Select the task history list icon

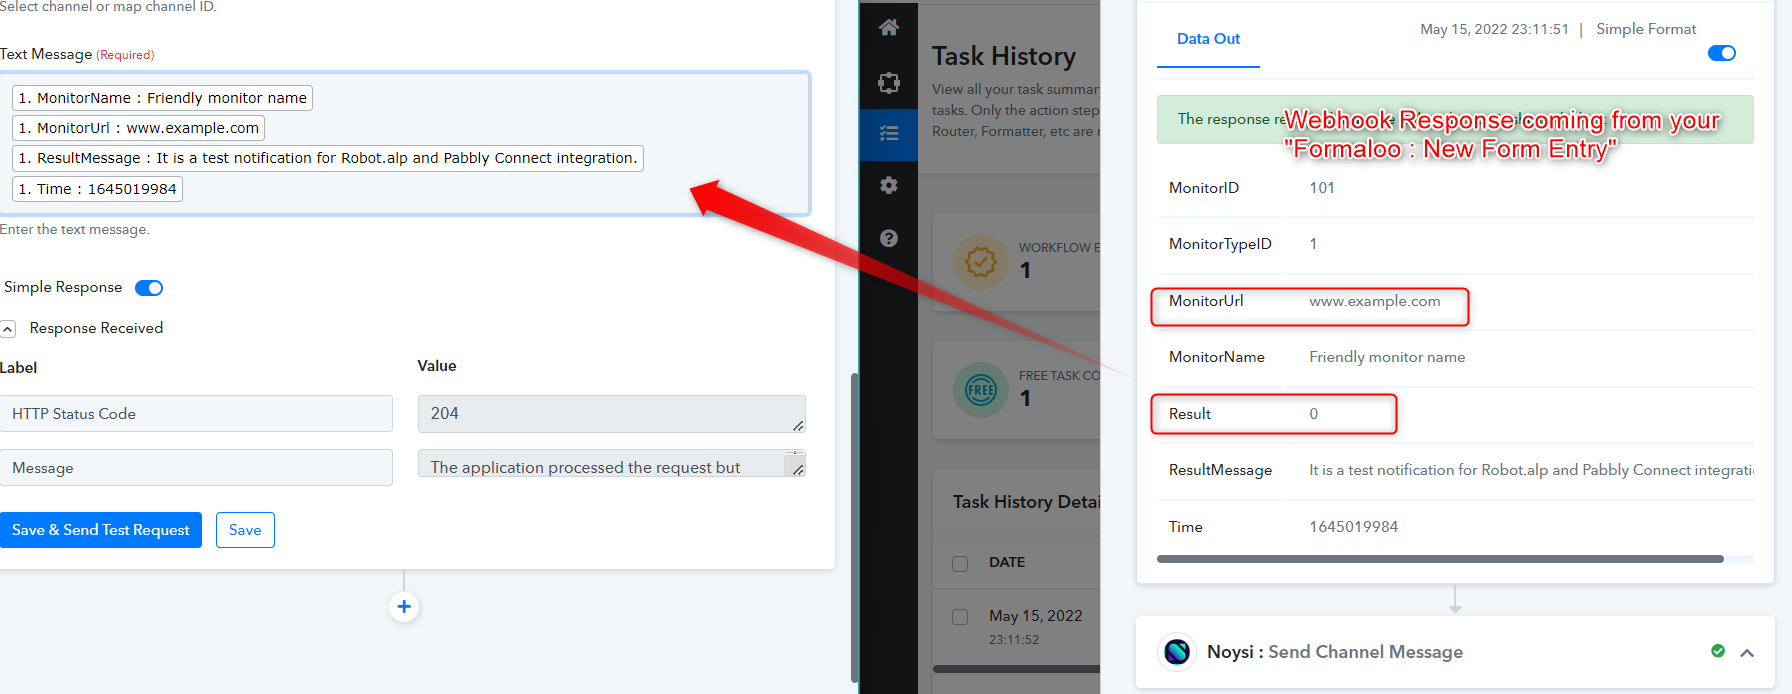[x=888, y=134]
